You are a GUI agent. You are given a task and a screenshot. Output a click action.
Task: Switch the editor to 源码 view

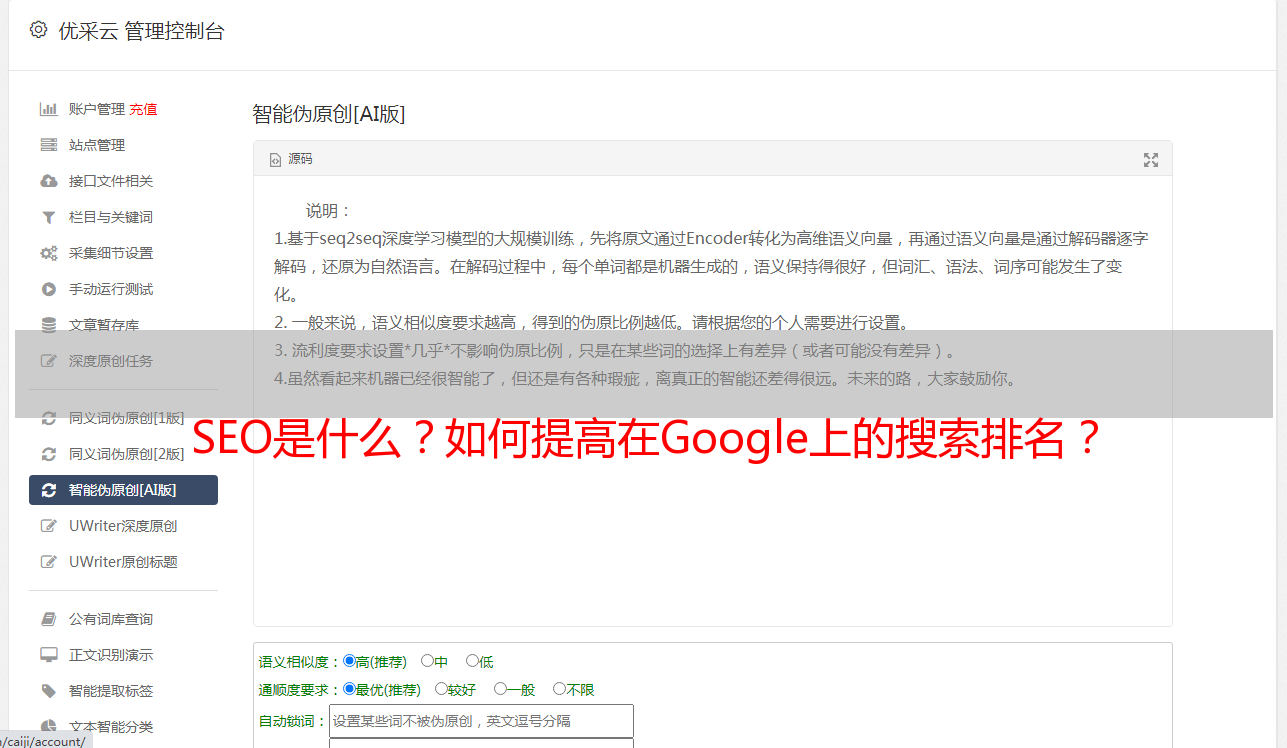(x=291, y=159)
